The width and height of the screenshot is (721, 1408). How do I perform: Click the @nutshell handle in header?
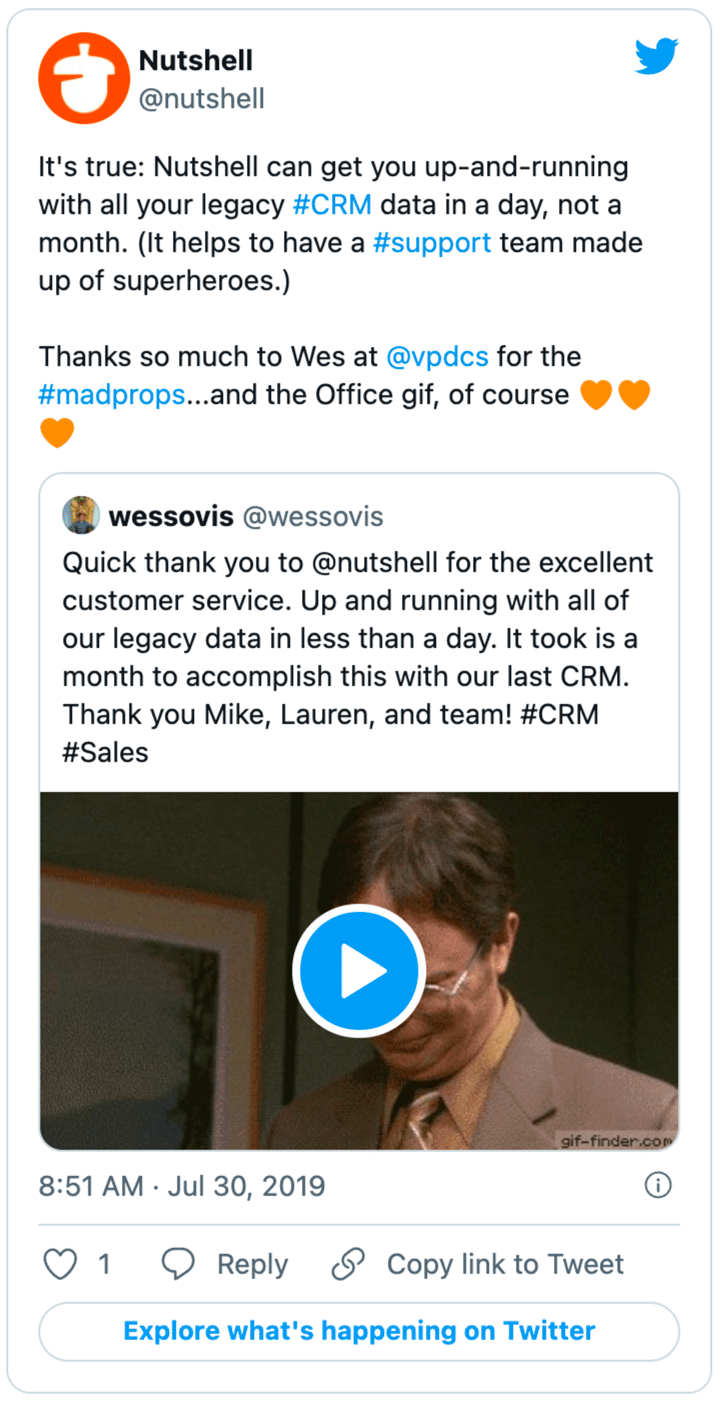pos(201,98)
